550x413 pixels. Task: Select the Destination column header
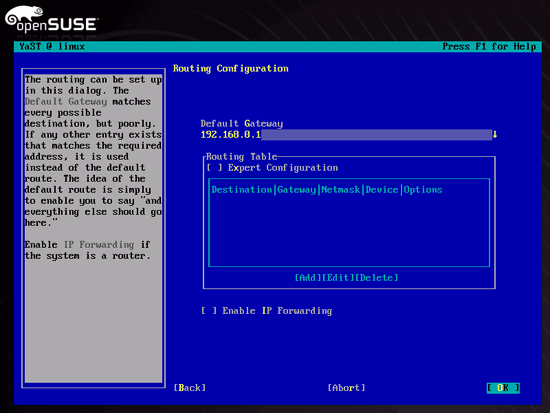pyautogui.click(x=242, y=190)
